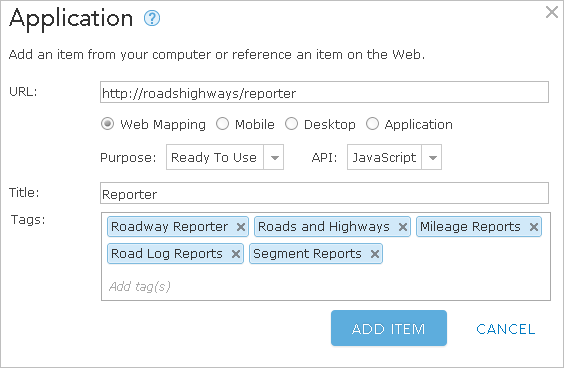This screenshot has width=564, height=368.
Task: Click the Roads and Highways tag text
Action: [x=324, y=227]
